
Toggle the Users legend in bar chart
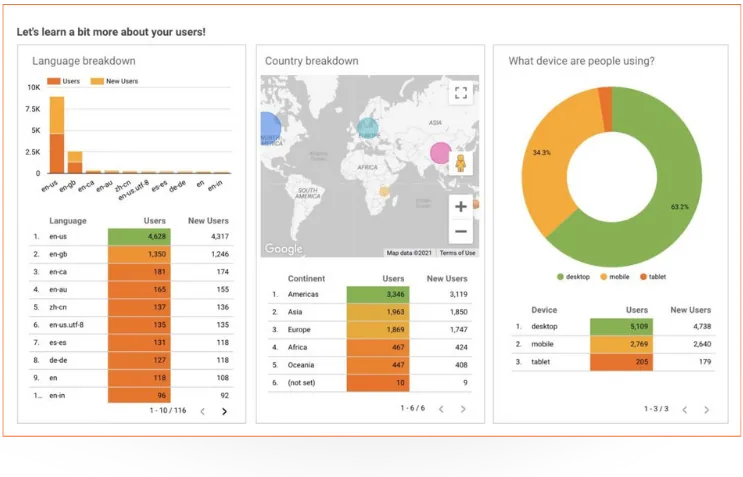coord(63,81)
